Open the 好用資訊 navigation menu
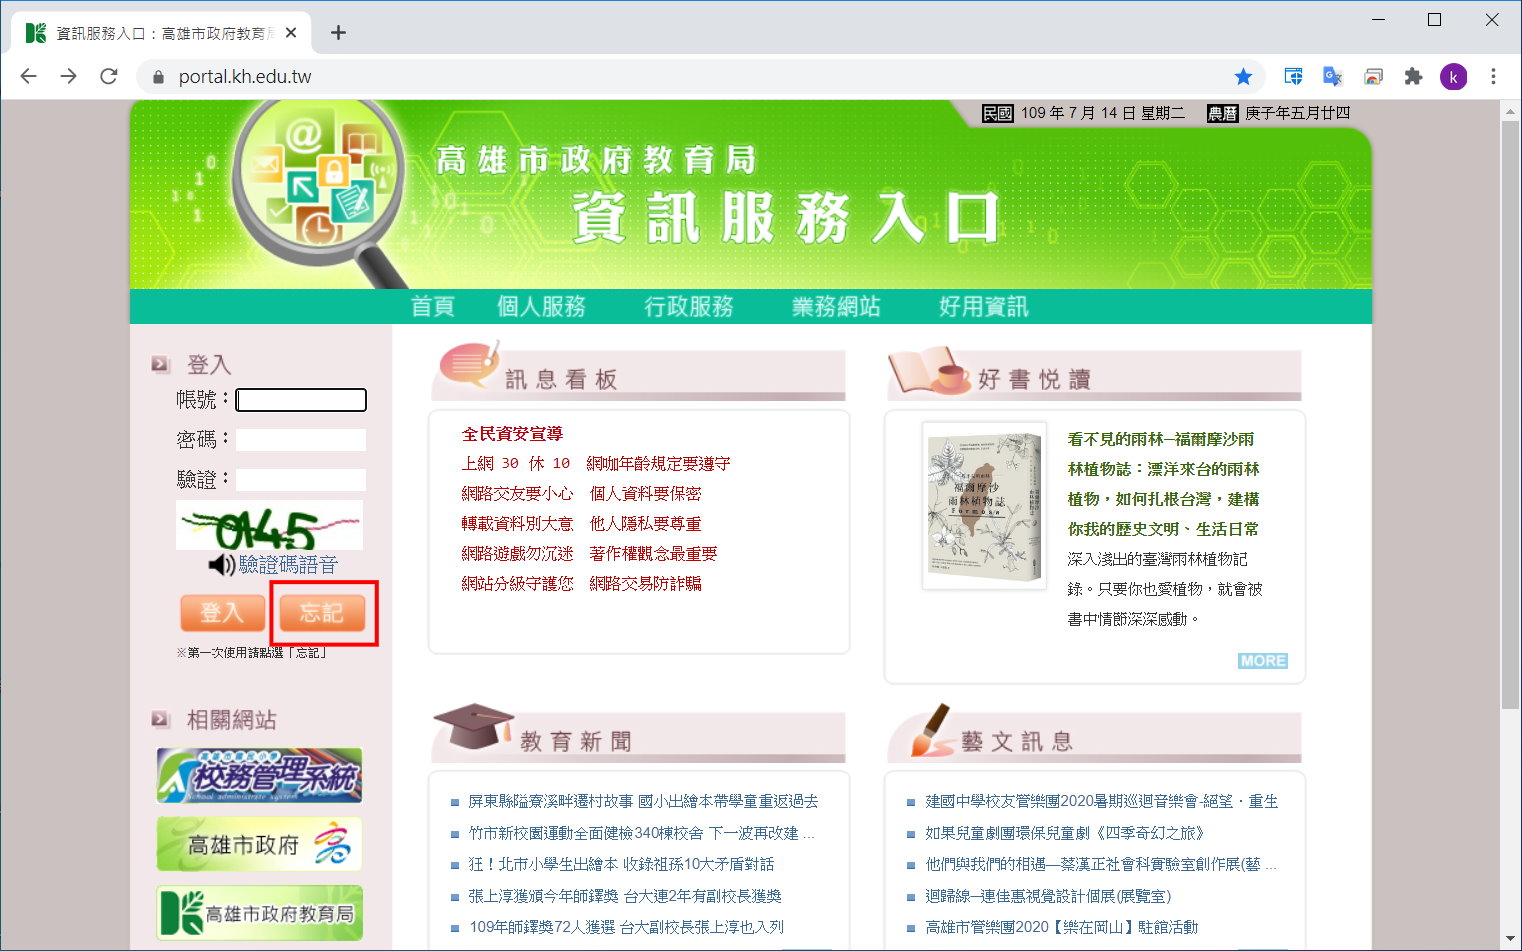 (x=984, y=307)
